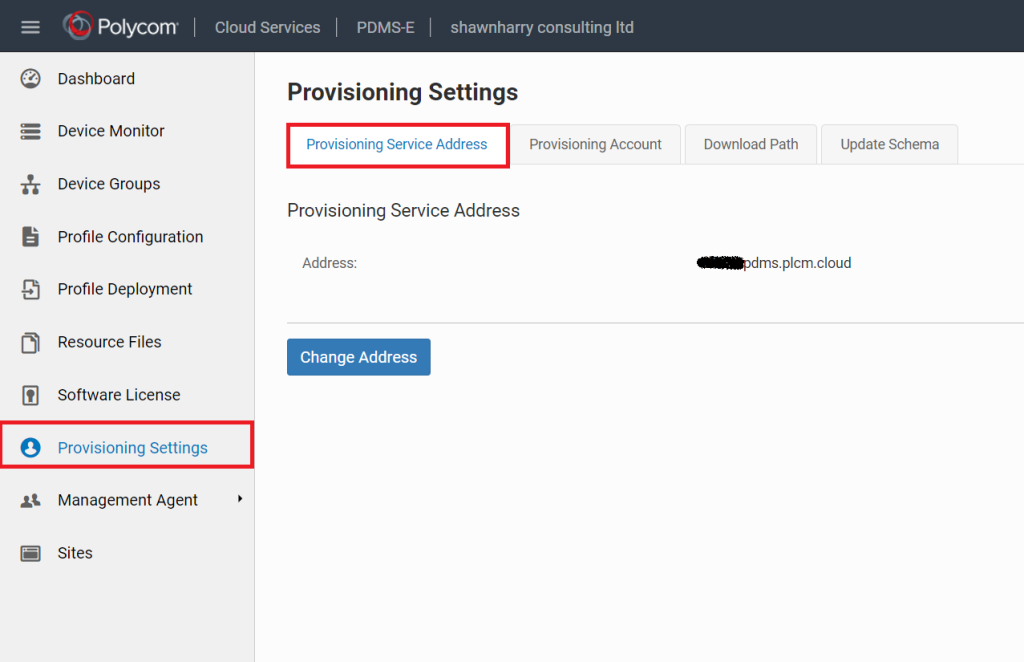Viewport: 1024px width, 662px height.
Task: Select the Update Schema tab
Action: pyautogui.click(x=889, y=144)
